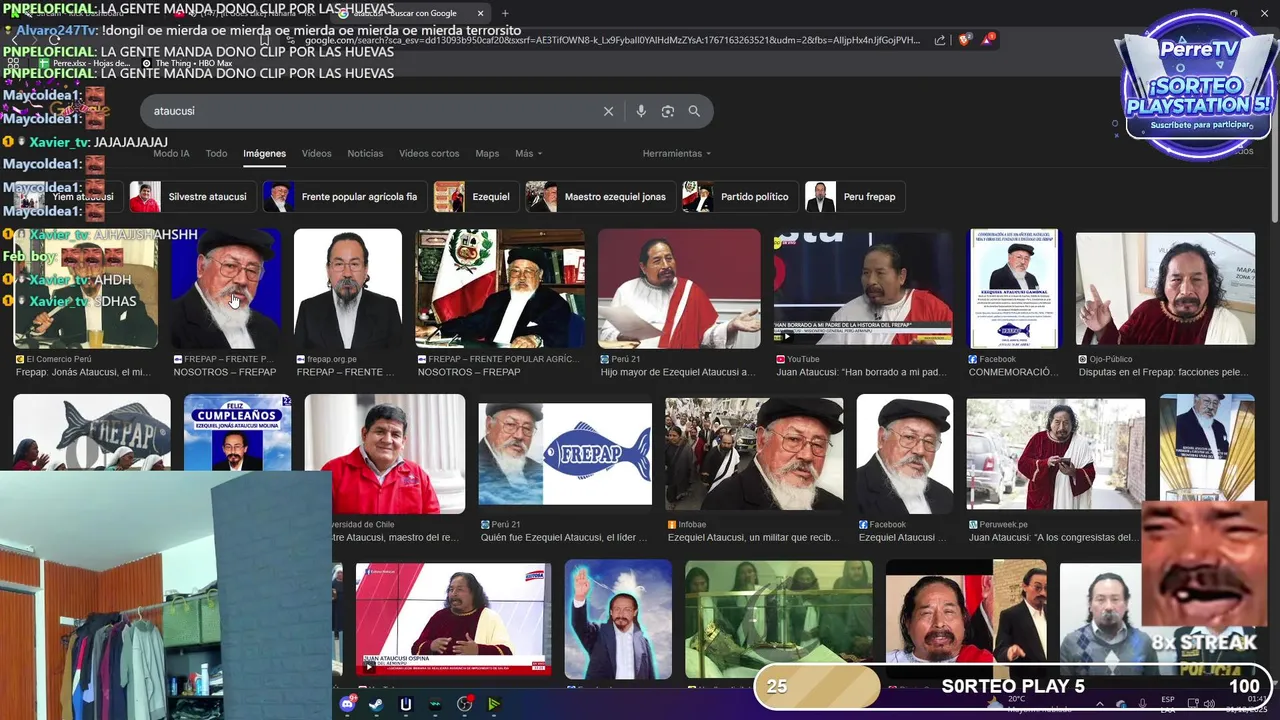The image size is (1280, 720).
Task: Close the 'ataucusi - Buscar con Google' tab
Action: [x=480, y=13]
